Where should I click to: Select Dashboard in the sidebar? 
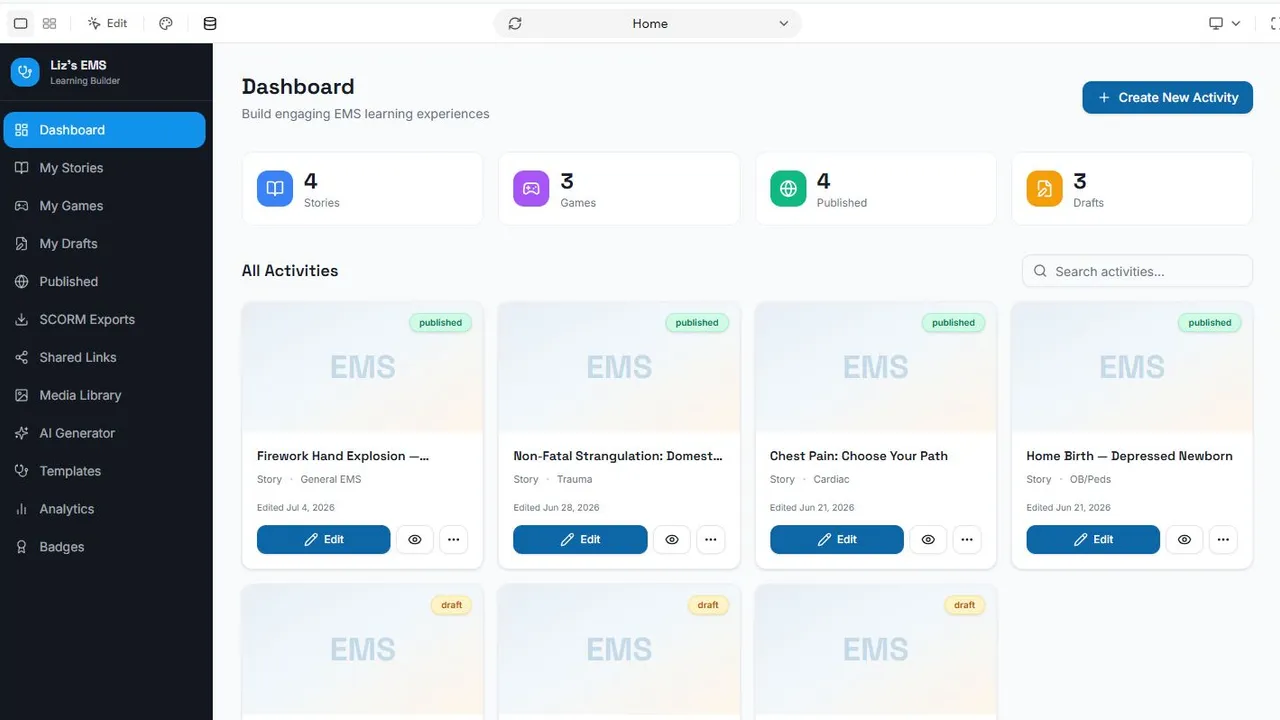coord(105,130)
